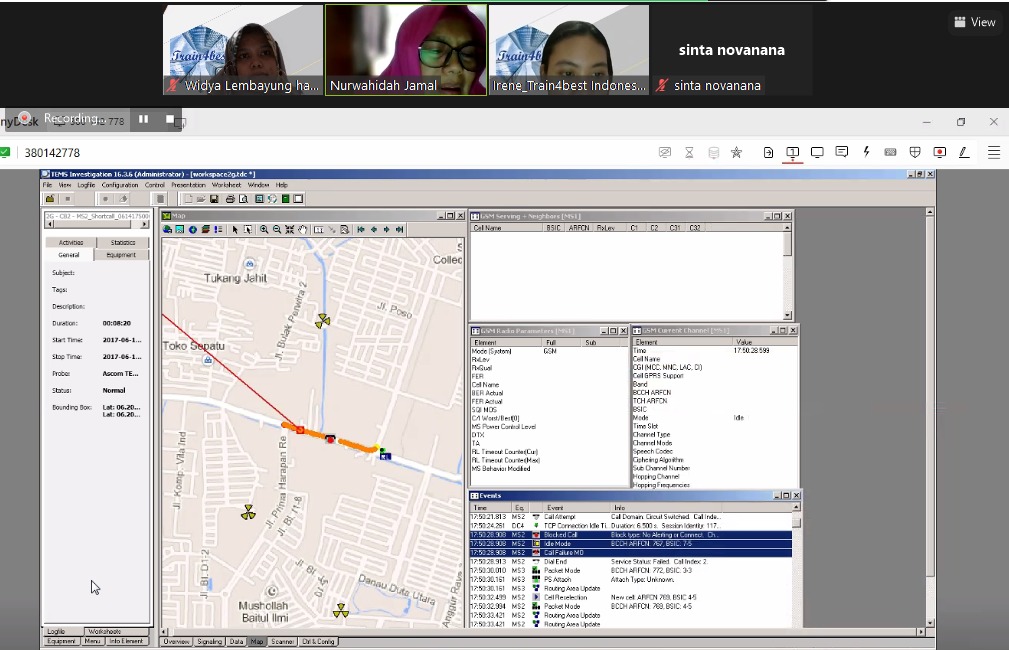Jump to last item in Map toolbar

tap(399, 229)
